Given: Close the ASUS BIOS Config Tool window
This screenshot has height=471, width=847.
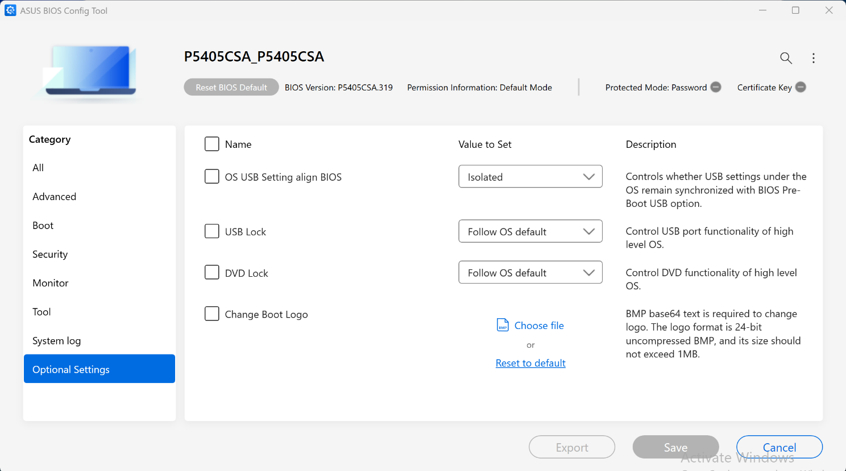Looking at the screenshot, I should 829,10.
